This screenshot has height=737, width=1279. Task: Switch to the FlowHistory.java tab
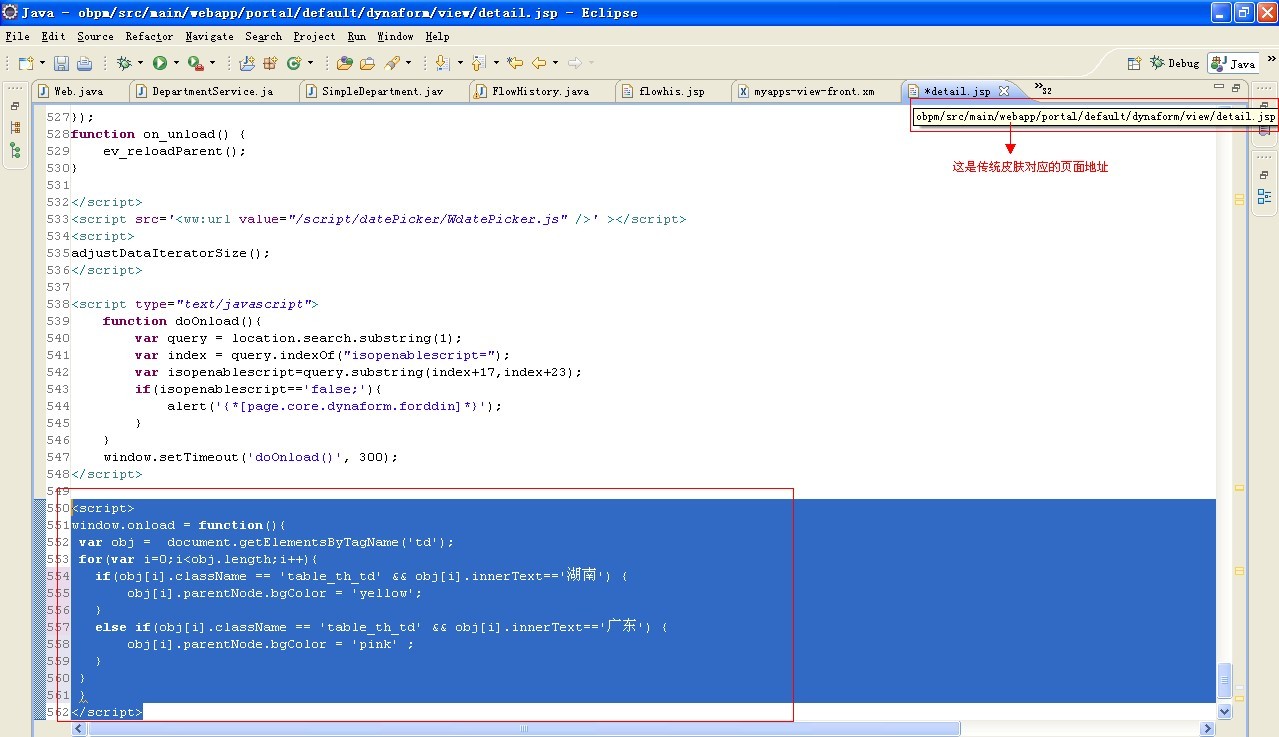click(540, 91)
